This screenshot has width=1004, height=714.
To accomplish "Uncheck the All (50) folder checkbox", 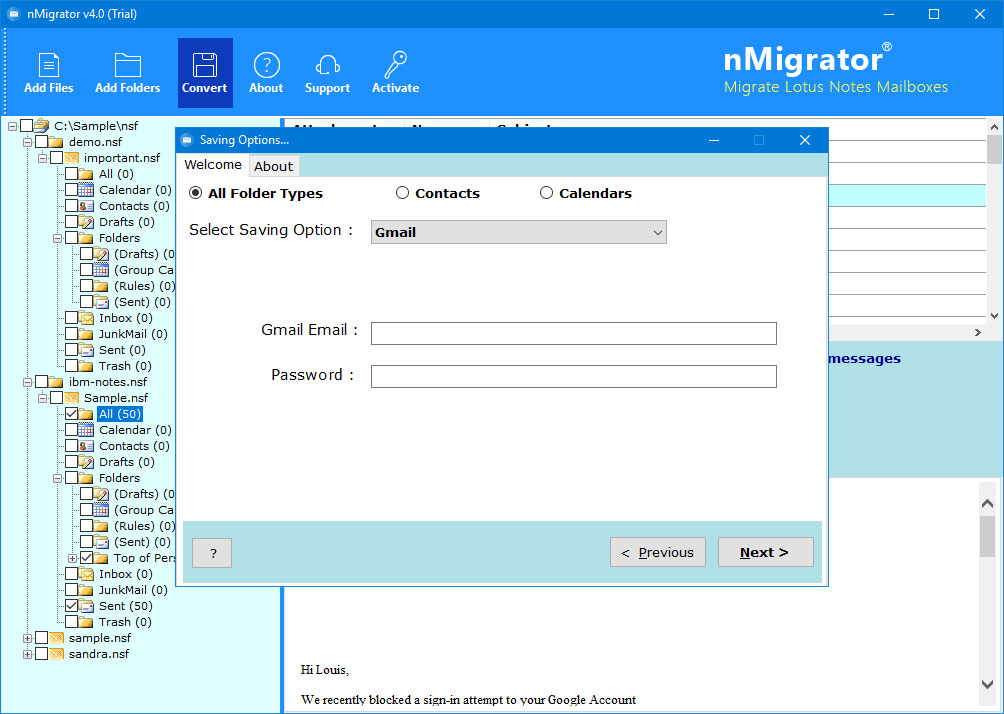I will pyautogui.click(x=71, y=414).
